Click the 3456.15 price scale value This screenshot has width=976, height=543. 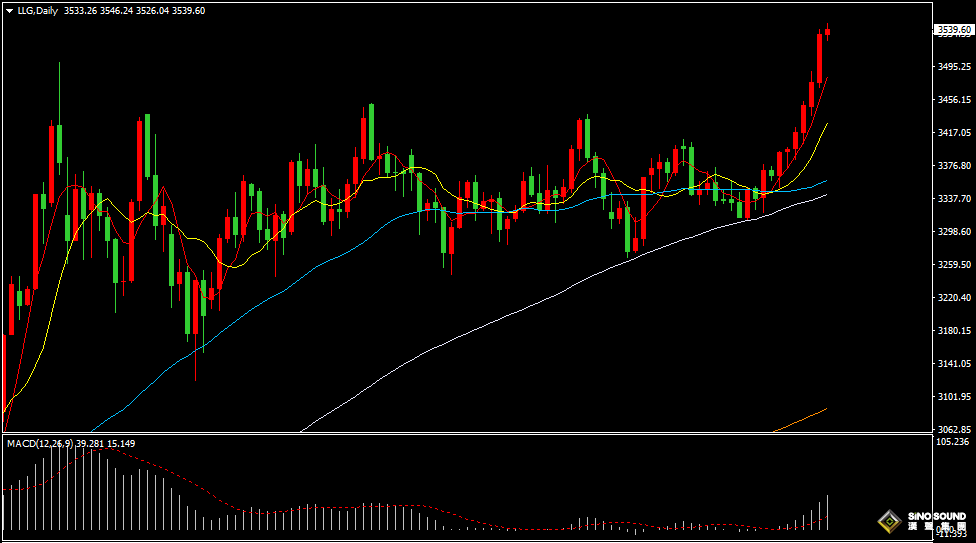coord(954,100)
